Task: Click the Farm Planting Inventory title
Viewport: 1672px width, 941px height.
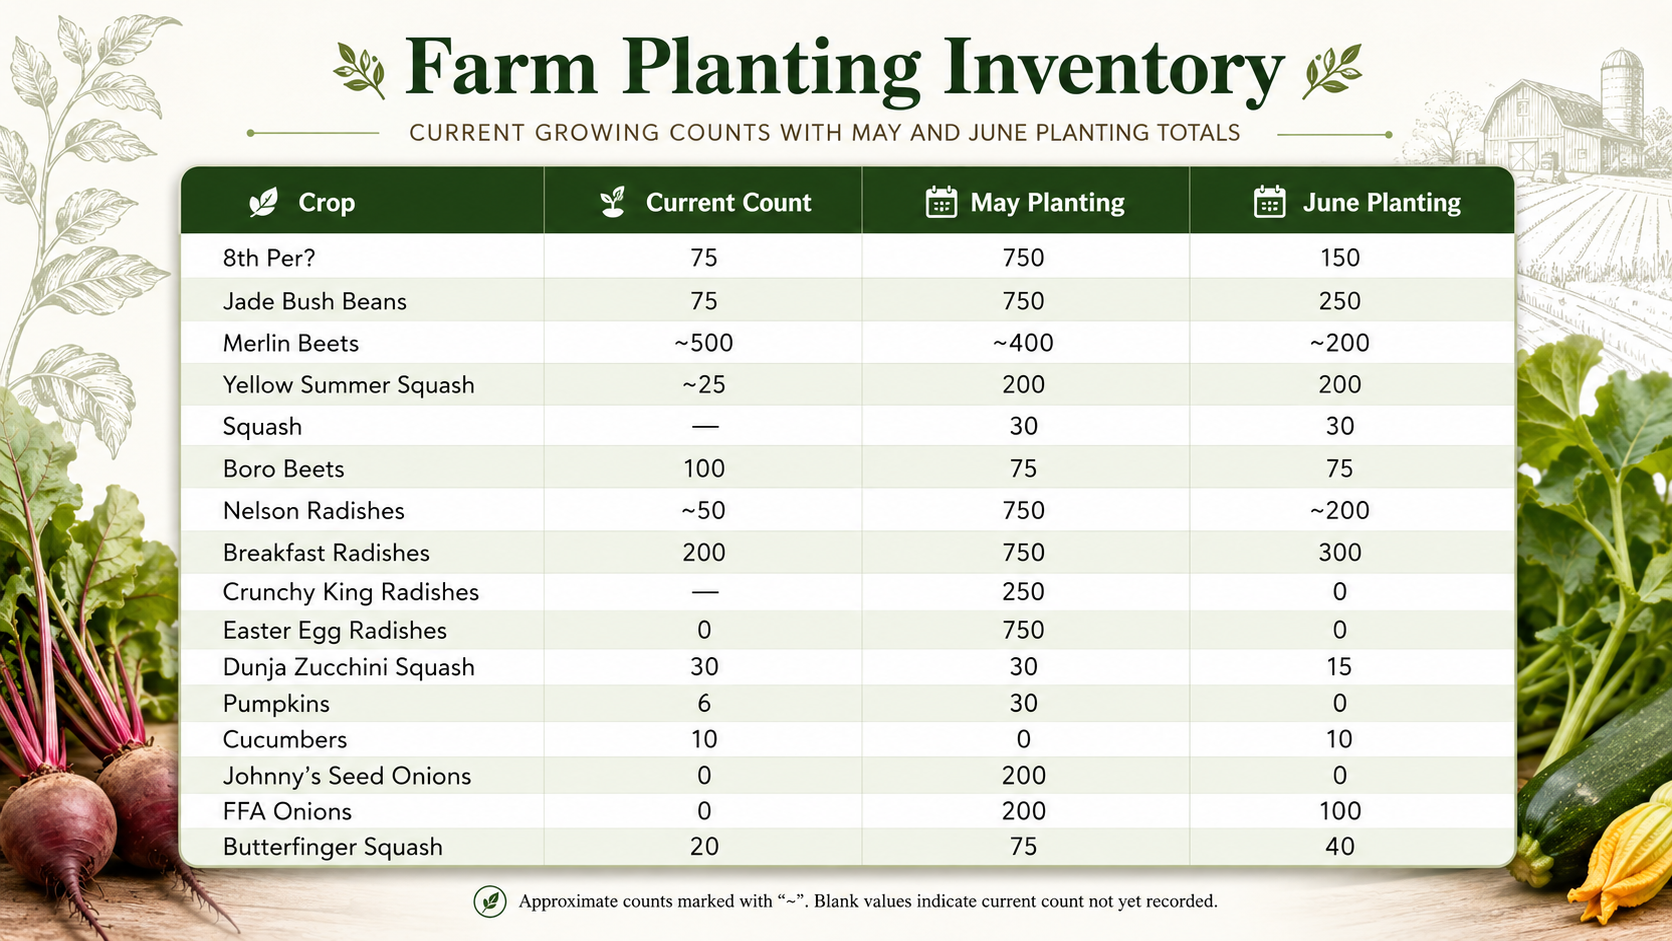Action: (844, 68)
